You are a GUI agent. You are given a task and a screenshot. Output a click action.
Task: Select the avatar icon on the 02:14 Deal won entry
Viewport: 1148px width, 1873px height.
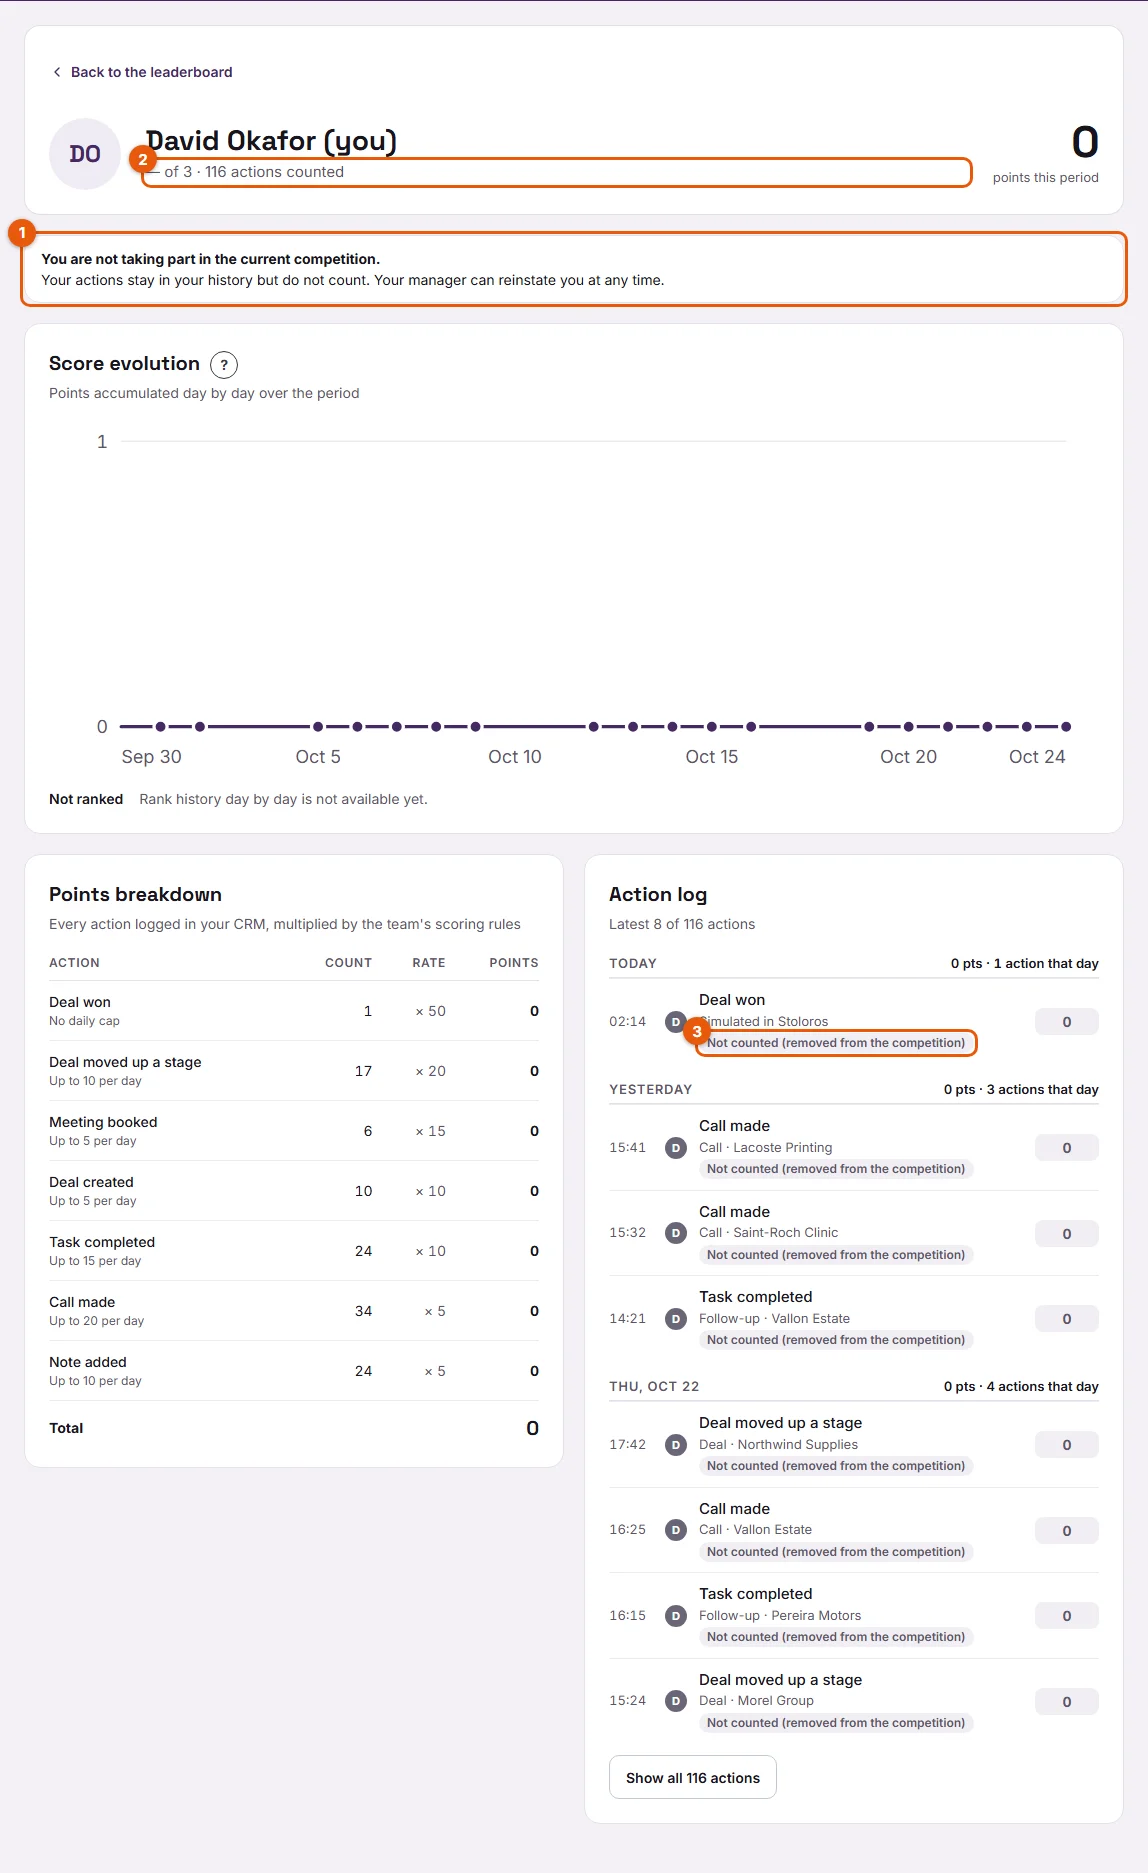tap(676, 1022)
